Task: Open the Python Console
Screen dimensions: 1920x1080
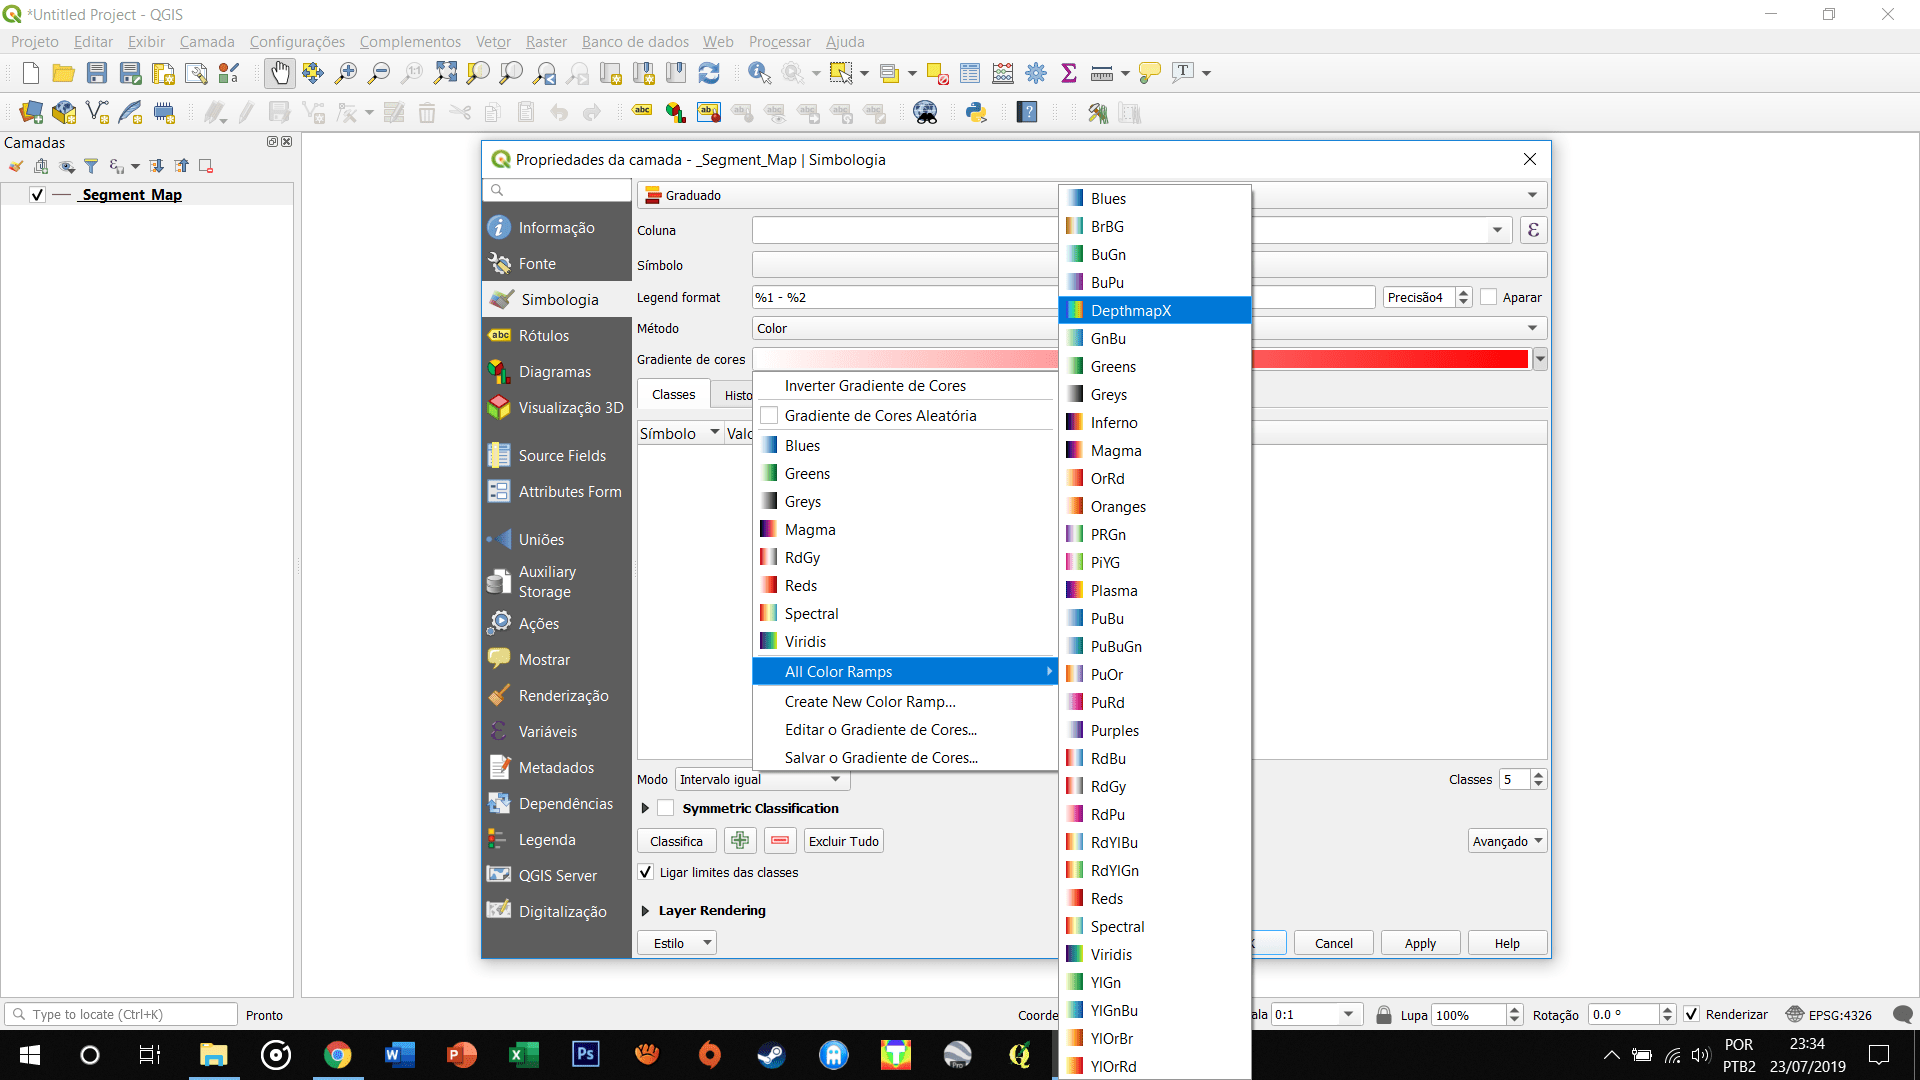Action: (977, 112)
